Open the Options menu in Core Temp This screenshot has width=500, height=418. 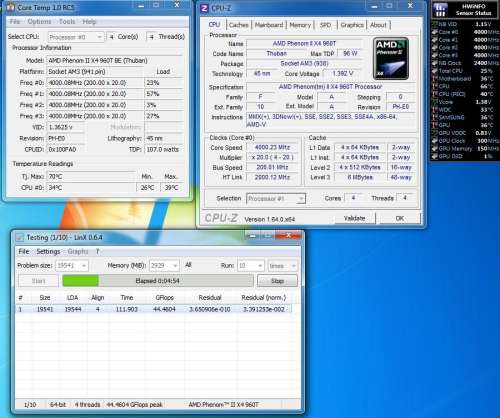coord(39,22)
